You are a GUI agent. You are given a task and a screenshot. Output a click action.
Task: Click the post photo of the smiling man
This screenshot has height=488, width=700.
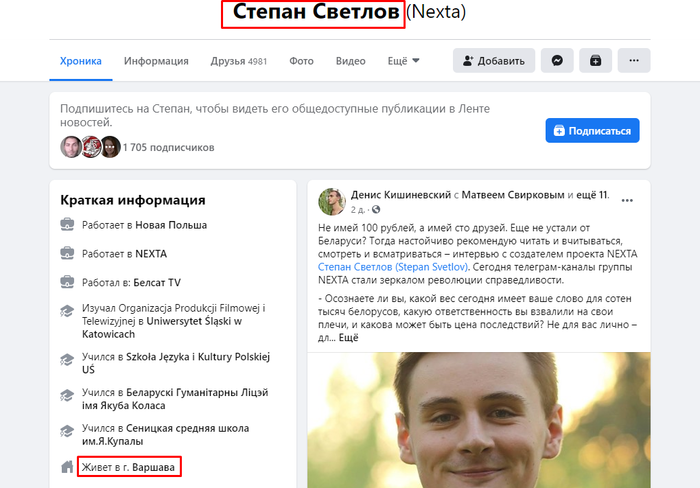coord(478,420)
